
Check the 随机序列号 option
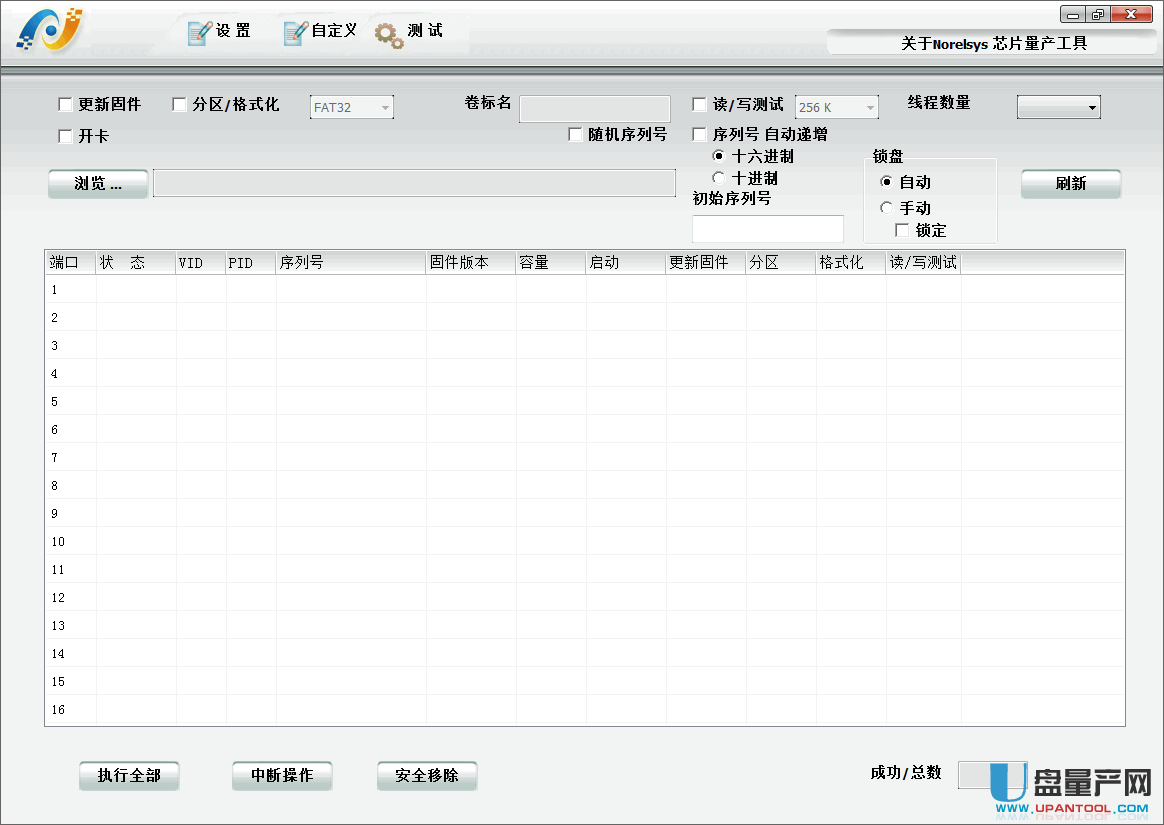pyautogui.click(x=576, y=134)
